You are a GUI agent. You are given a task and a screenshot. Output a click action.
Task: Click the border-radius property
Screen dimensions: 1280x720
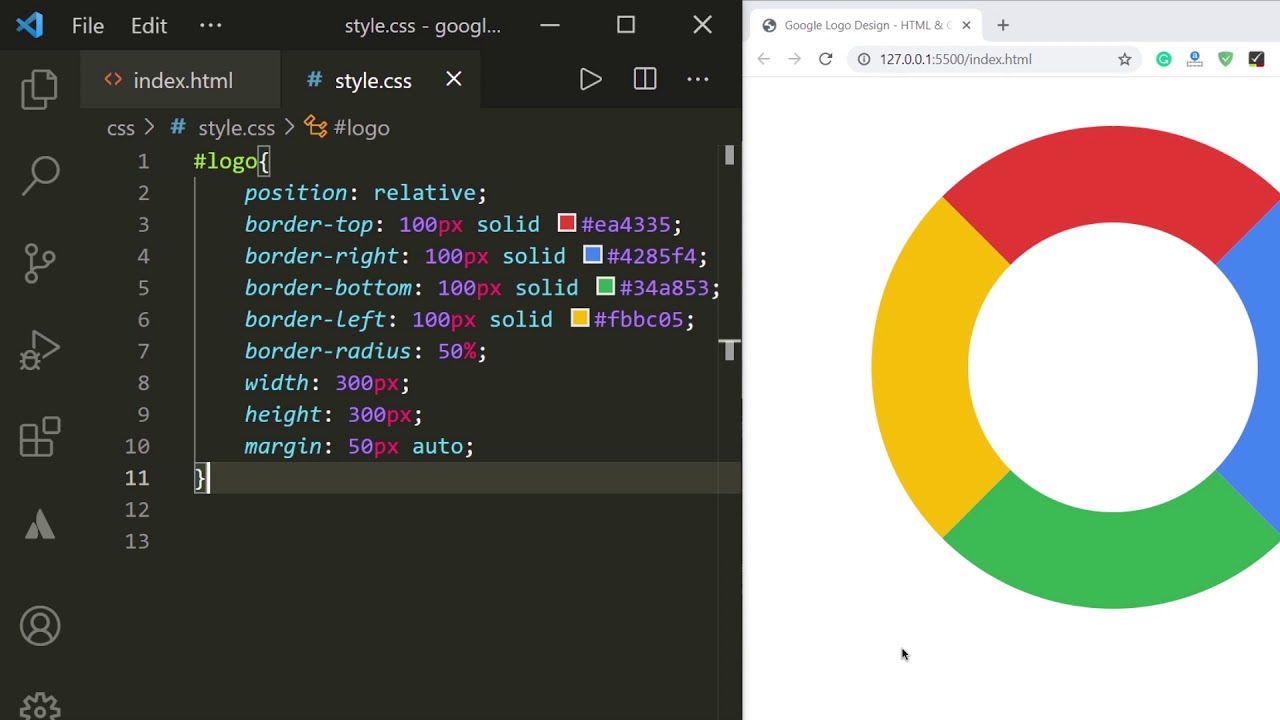click(x=328, y=351)
